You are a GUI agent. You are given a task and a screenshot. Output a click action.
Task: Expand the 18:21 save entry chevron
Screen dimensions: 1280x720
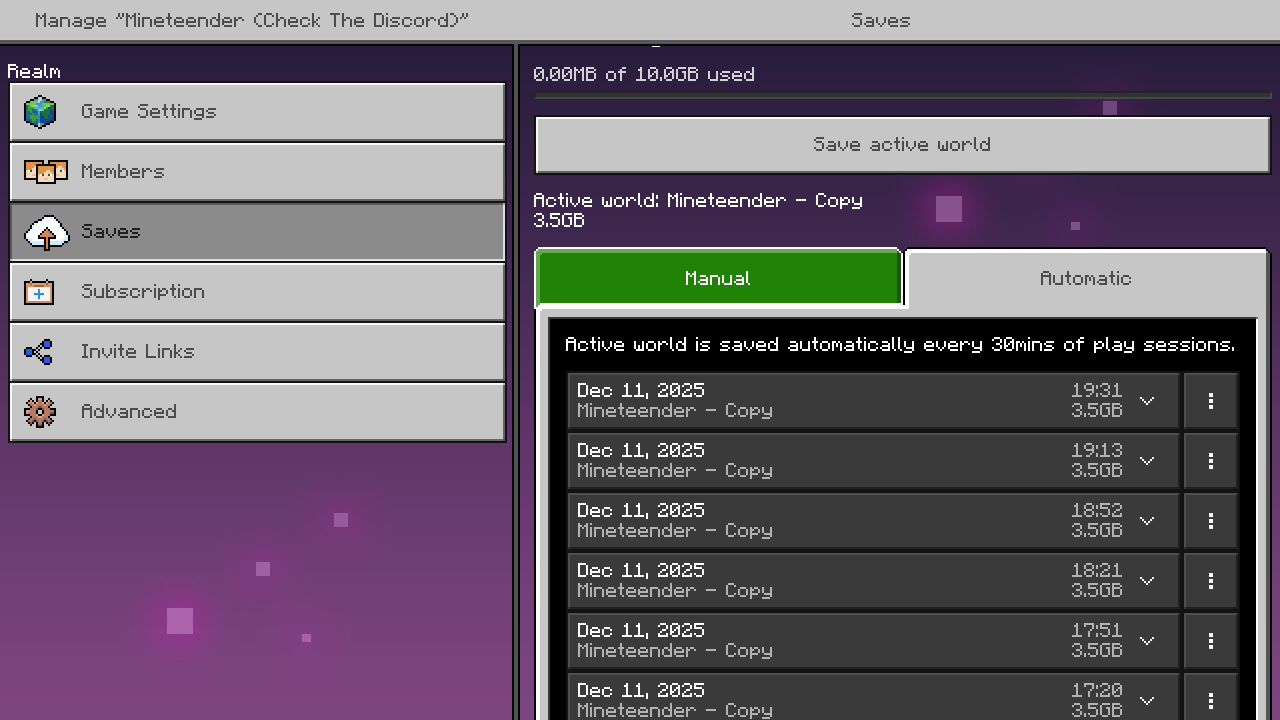pos(1147,581)
